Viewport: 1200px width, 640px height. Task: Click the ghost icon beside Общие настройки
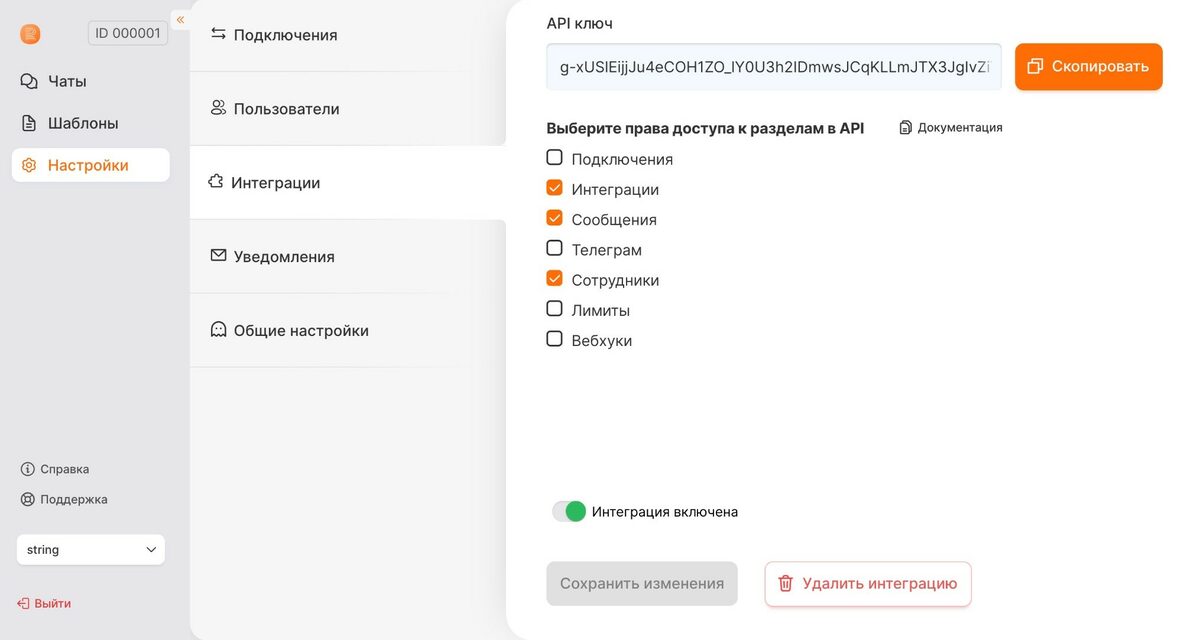[218, 330]
